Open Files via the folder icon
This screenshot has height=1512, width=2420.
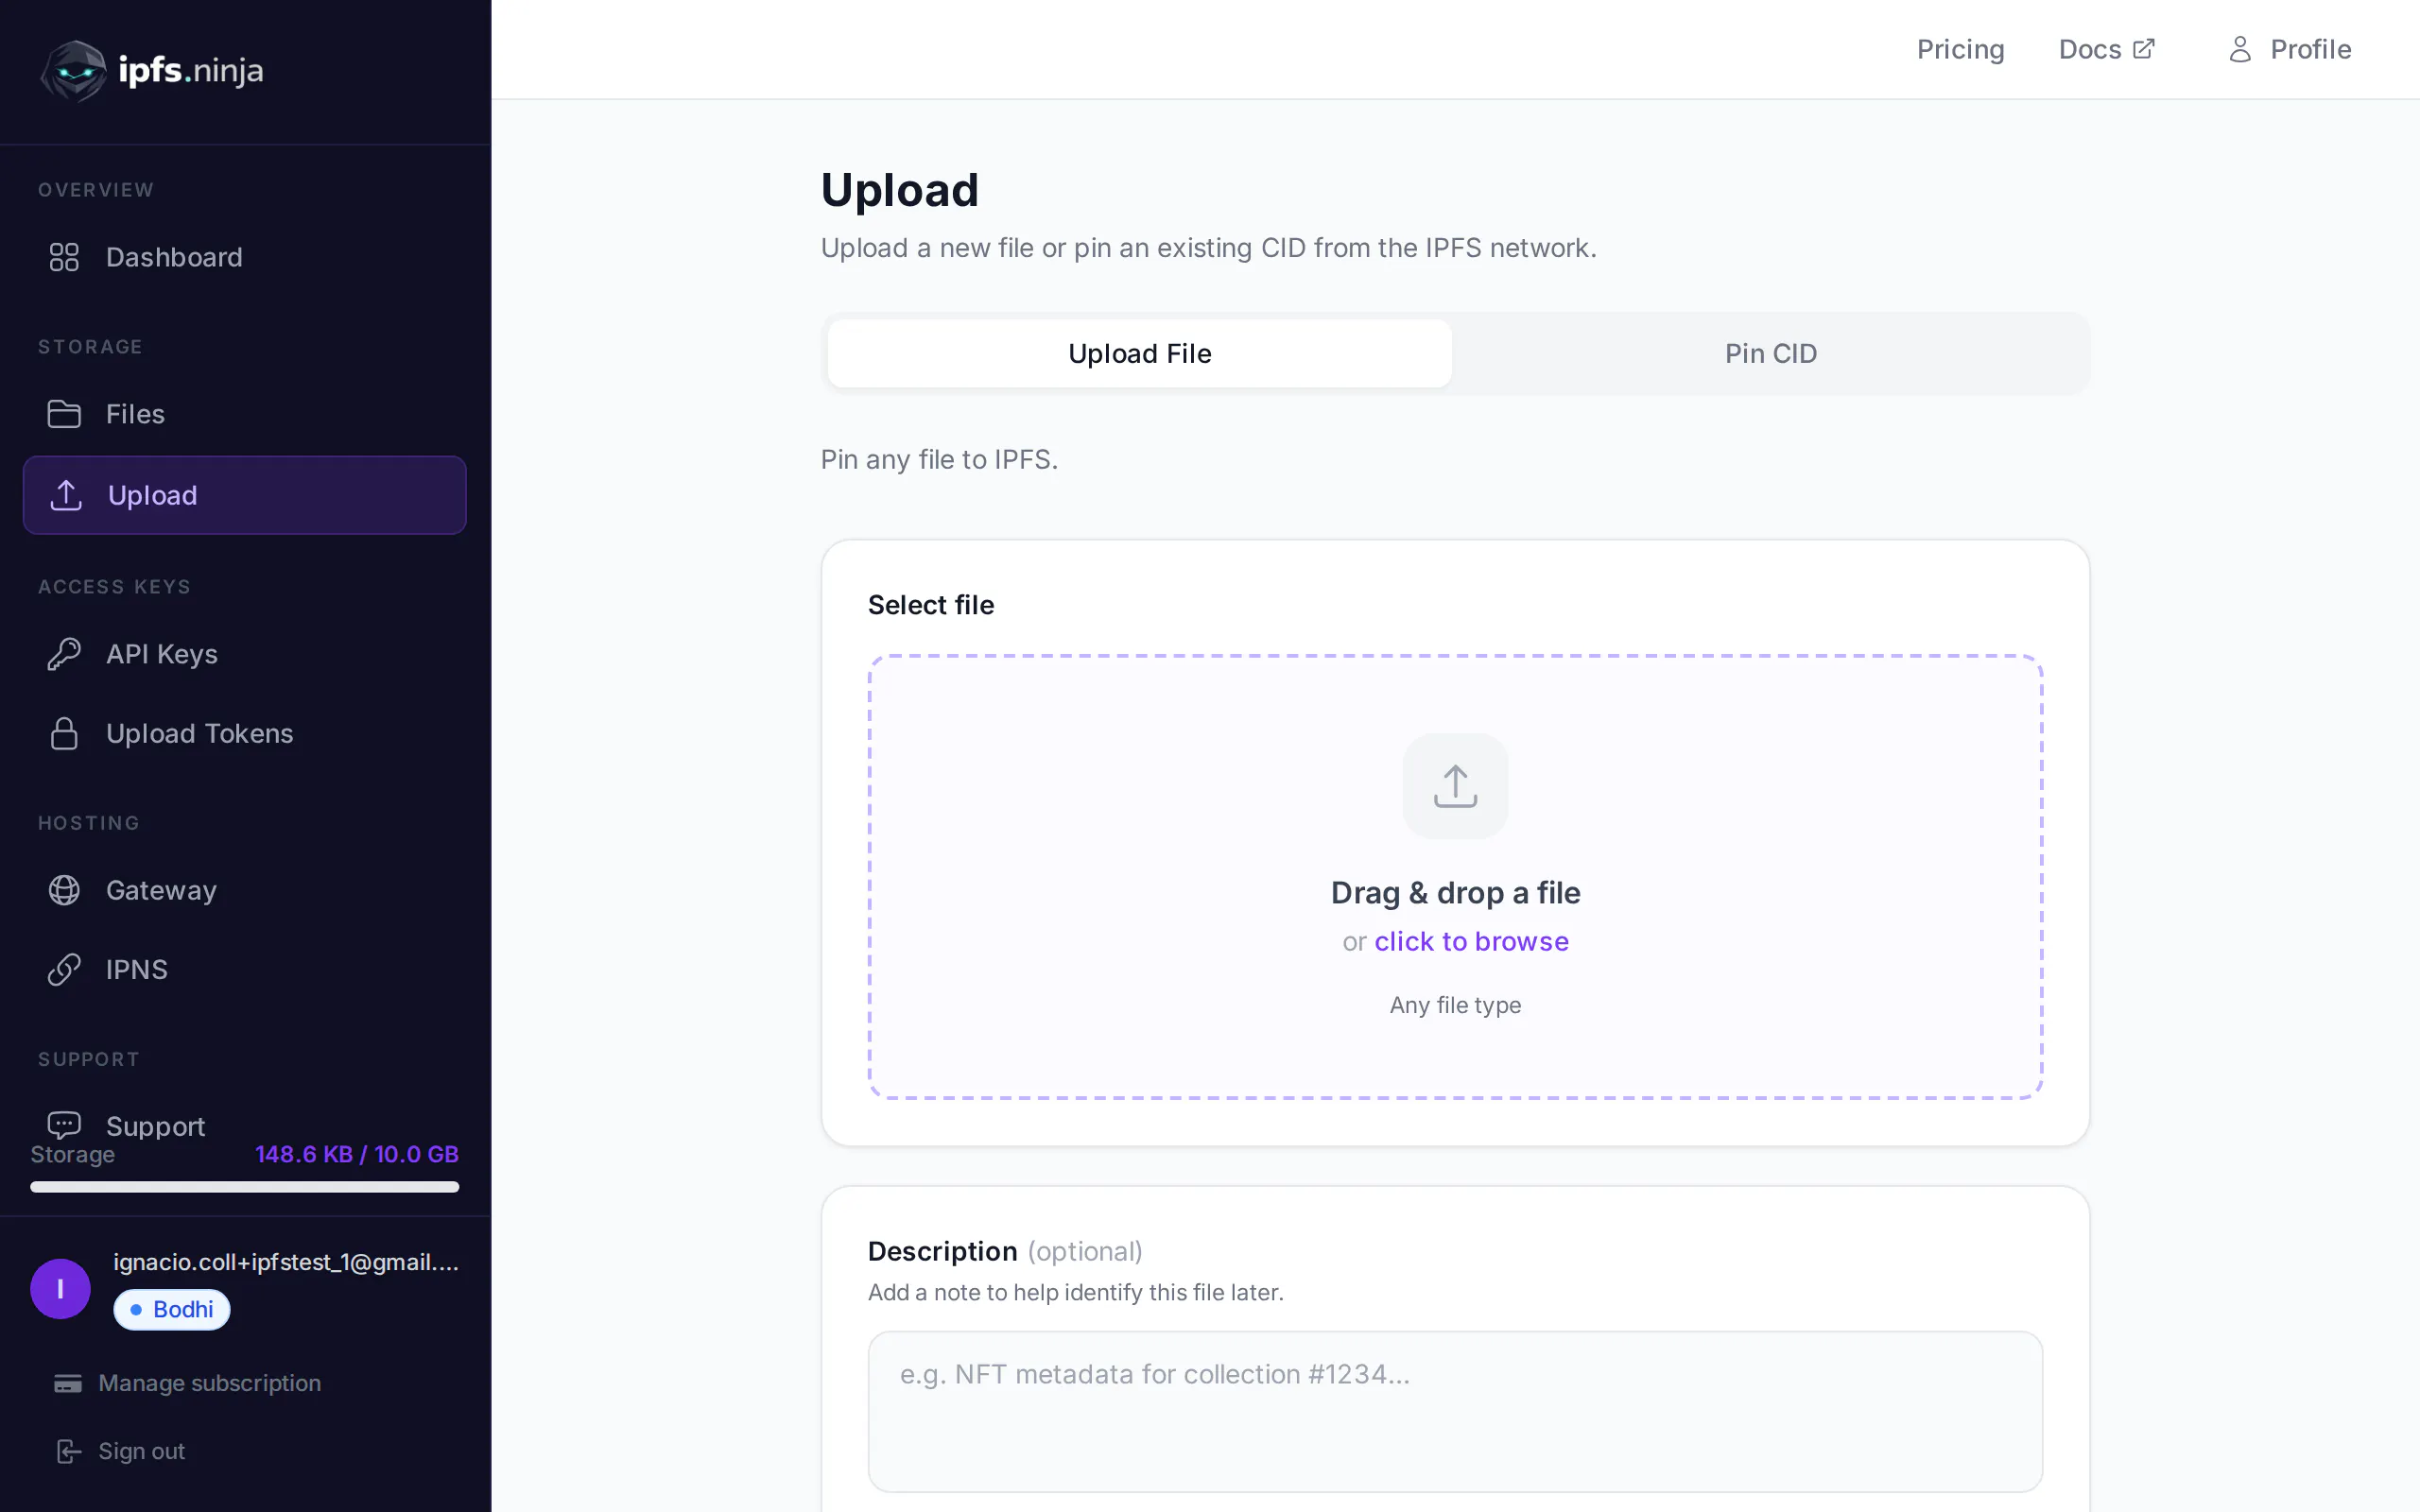pyautogui.click(x=64, y=414)
